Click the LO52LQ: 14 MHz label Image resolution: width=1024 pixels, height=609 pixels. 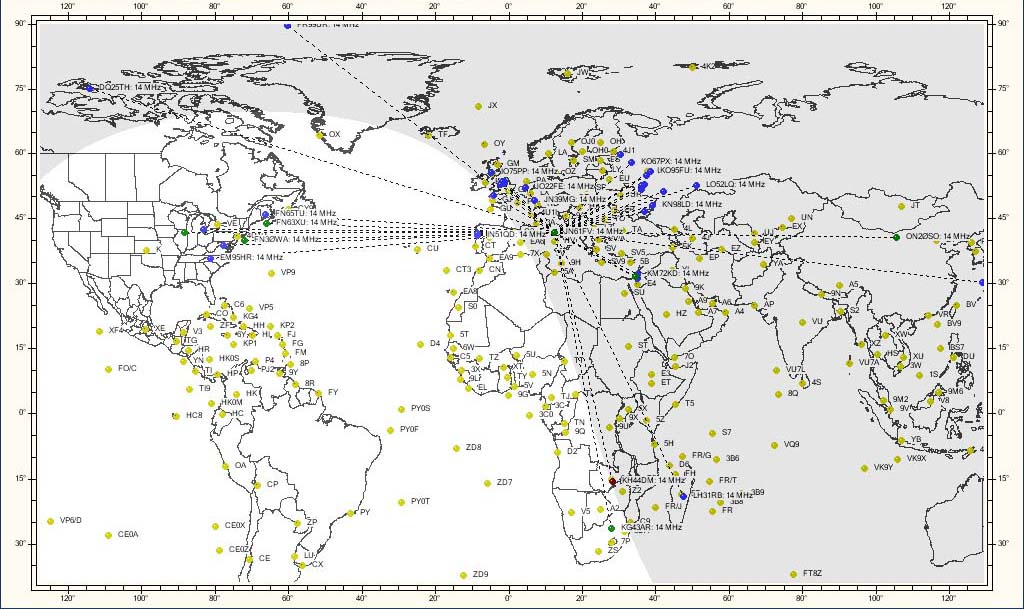735,185
